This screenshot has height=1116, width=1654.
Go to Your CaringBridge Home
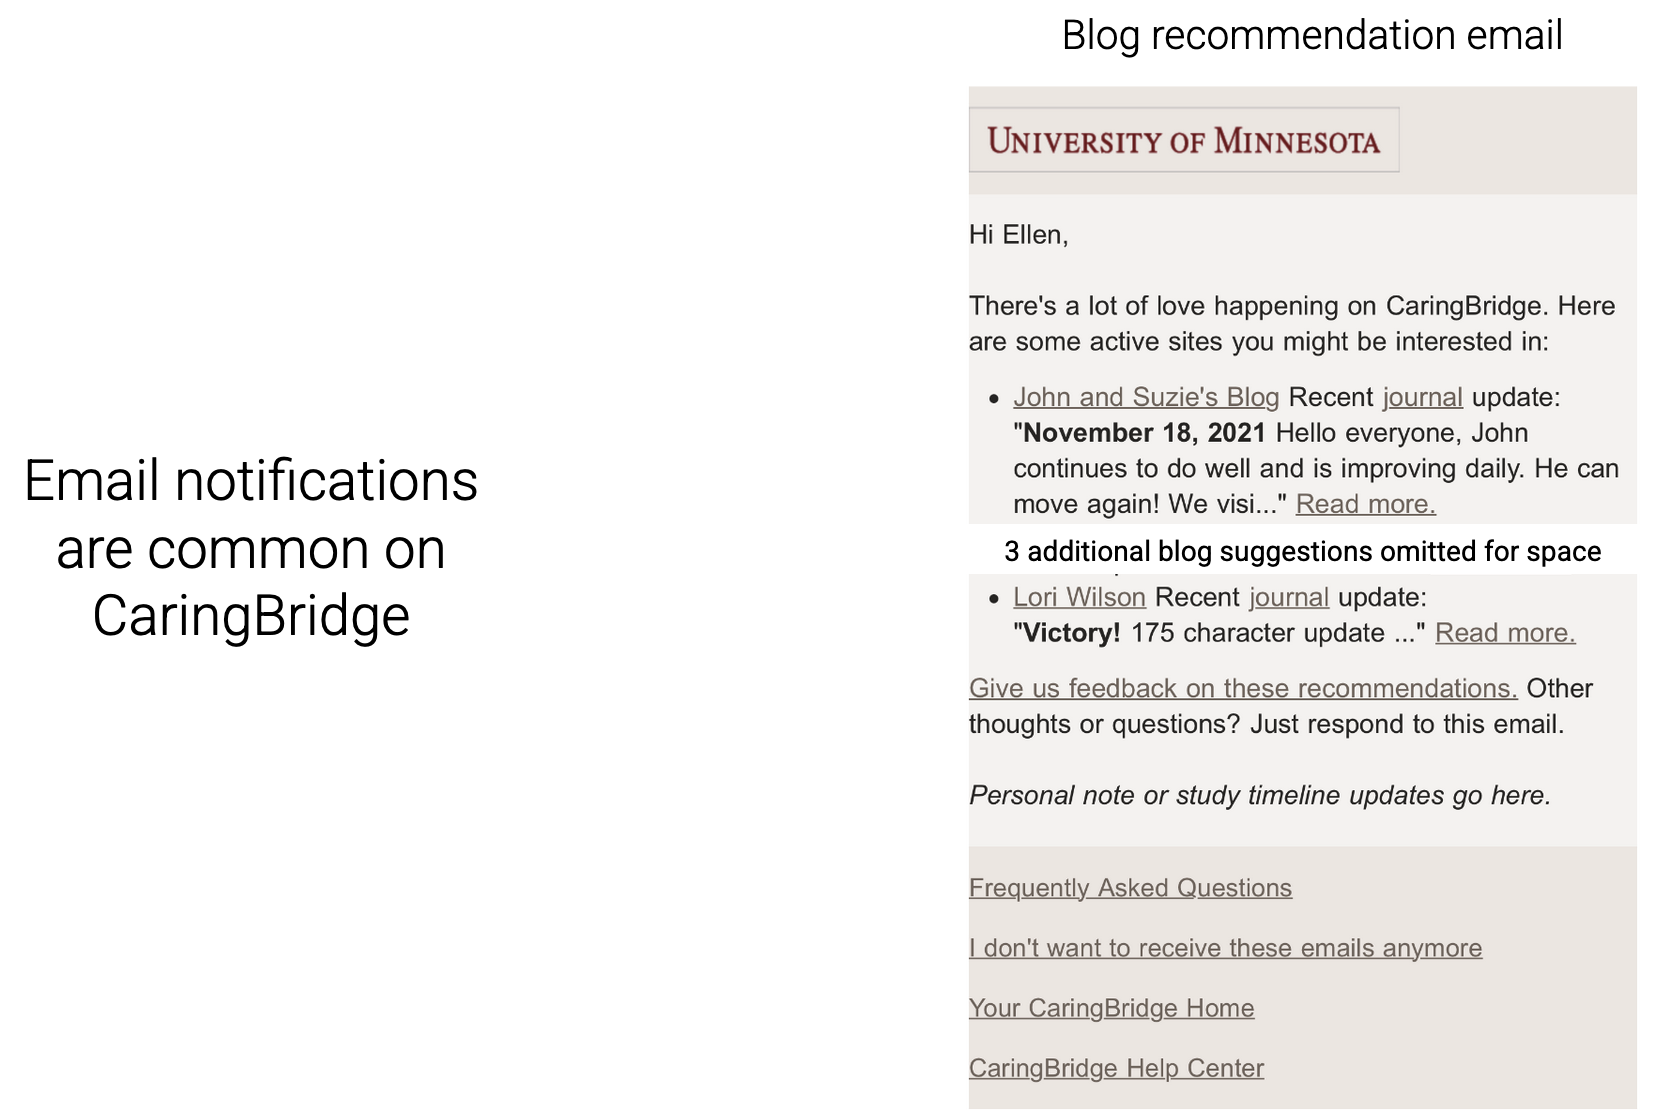point(1111,1008)
